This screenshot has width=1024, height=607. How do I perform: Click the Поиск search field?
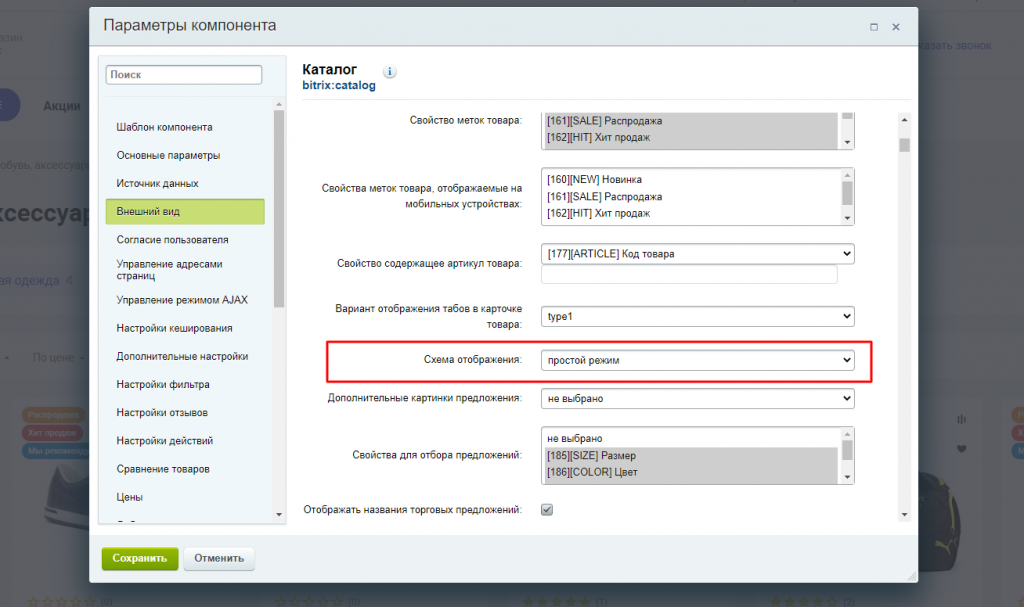click(184, 74)
